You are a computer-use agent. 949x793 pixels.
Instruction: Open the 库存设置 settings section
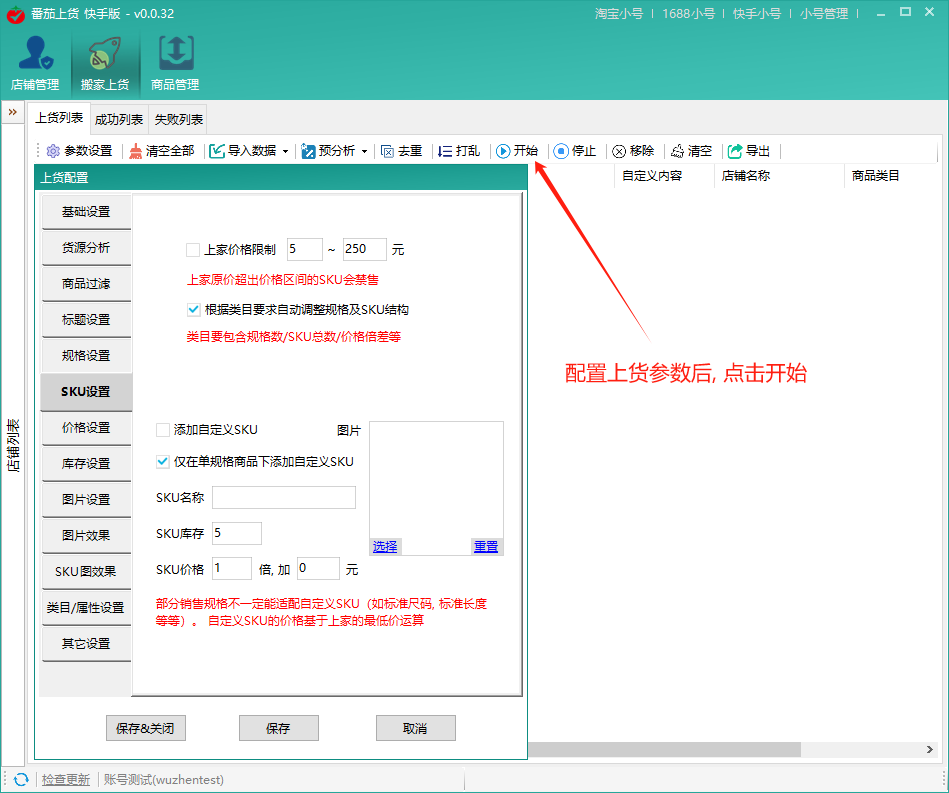86,463
